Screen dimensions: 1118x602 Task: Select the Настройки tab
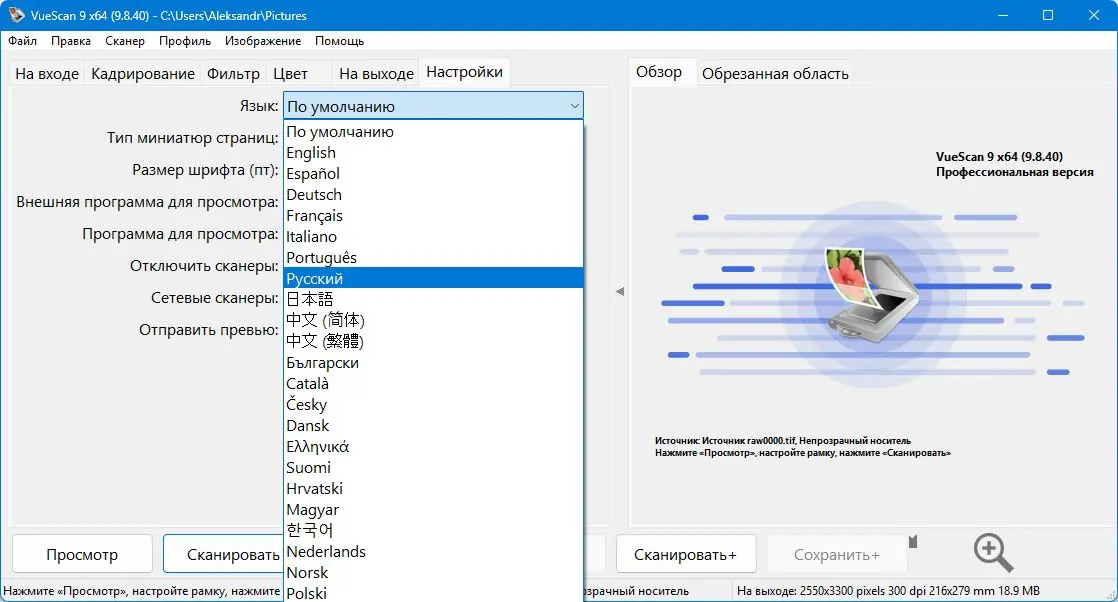click(464, 72)
